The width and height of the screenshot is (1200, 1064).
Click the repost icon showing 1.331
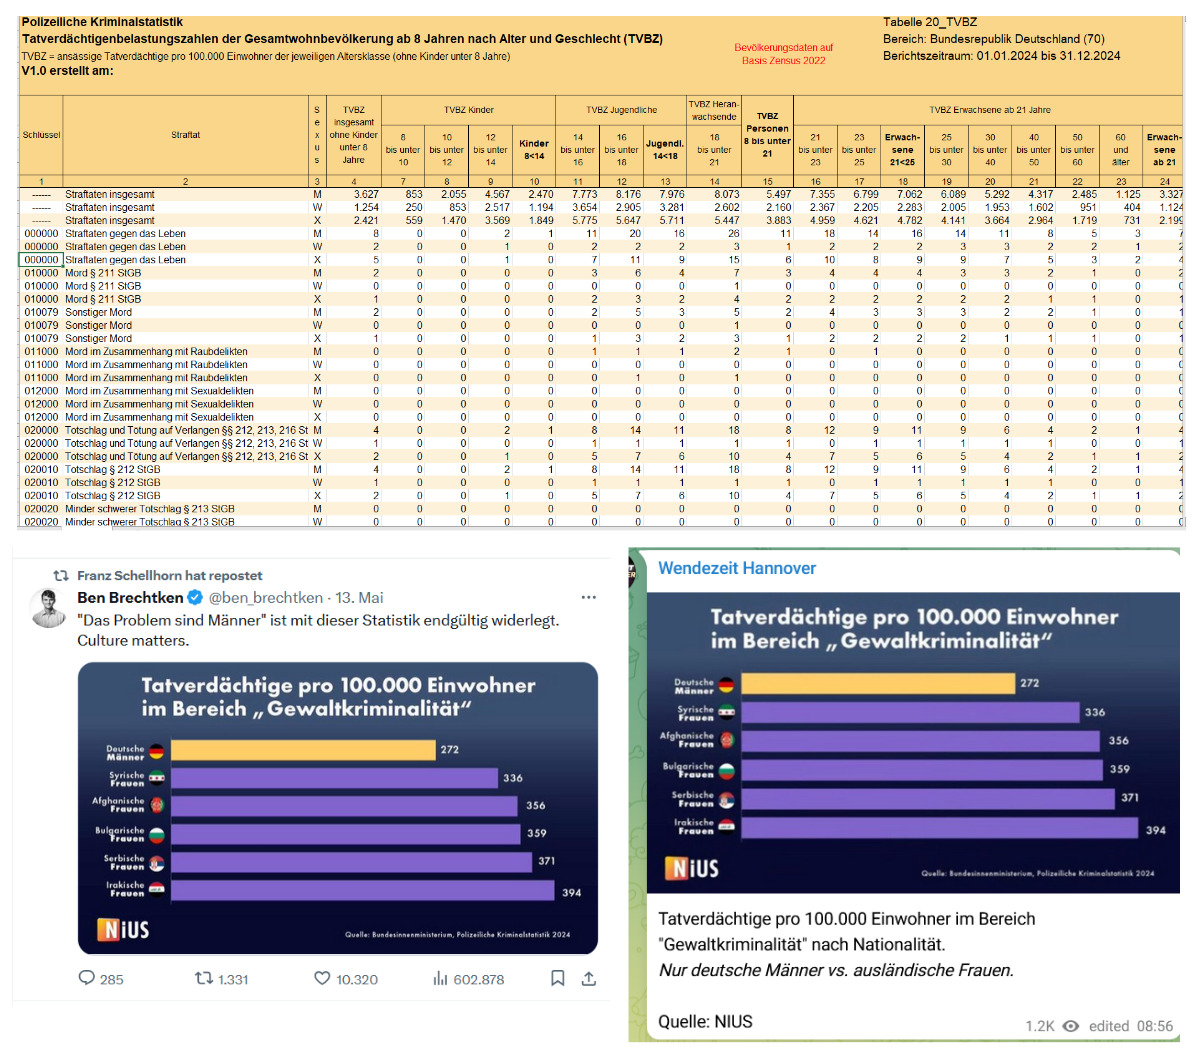click(x=203, y=978)
